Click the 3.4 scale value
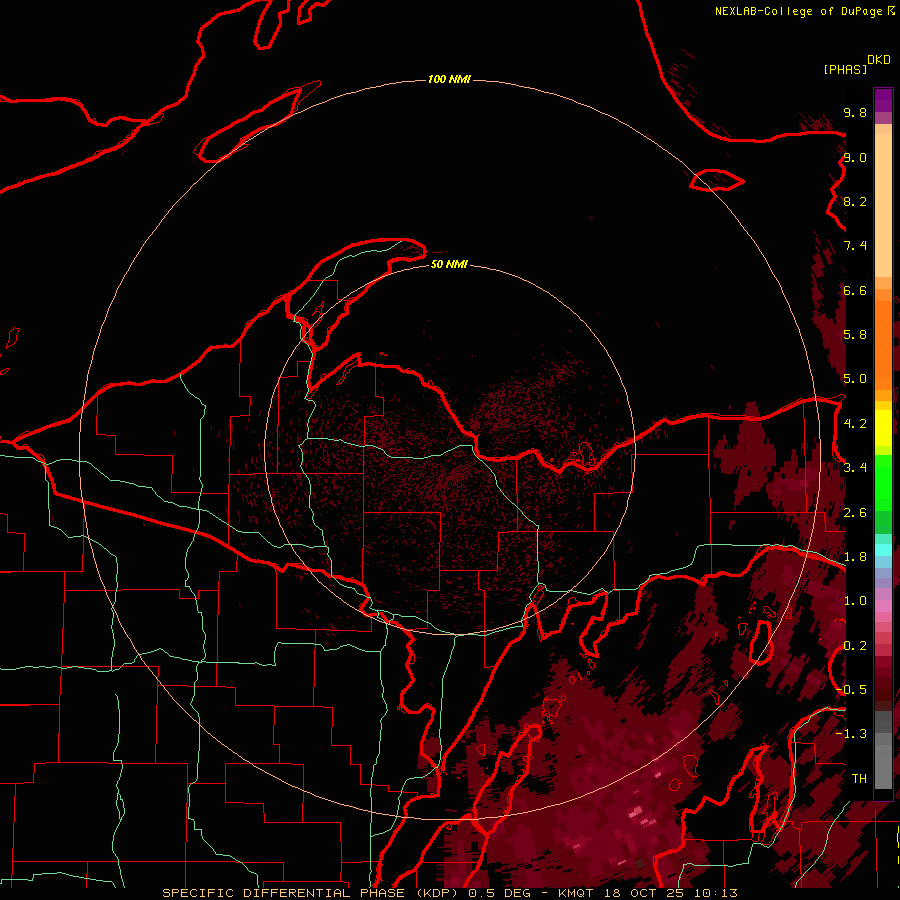Image resolution: width=900 pixels, height=900 pixels. [x=855, y=468]
